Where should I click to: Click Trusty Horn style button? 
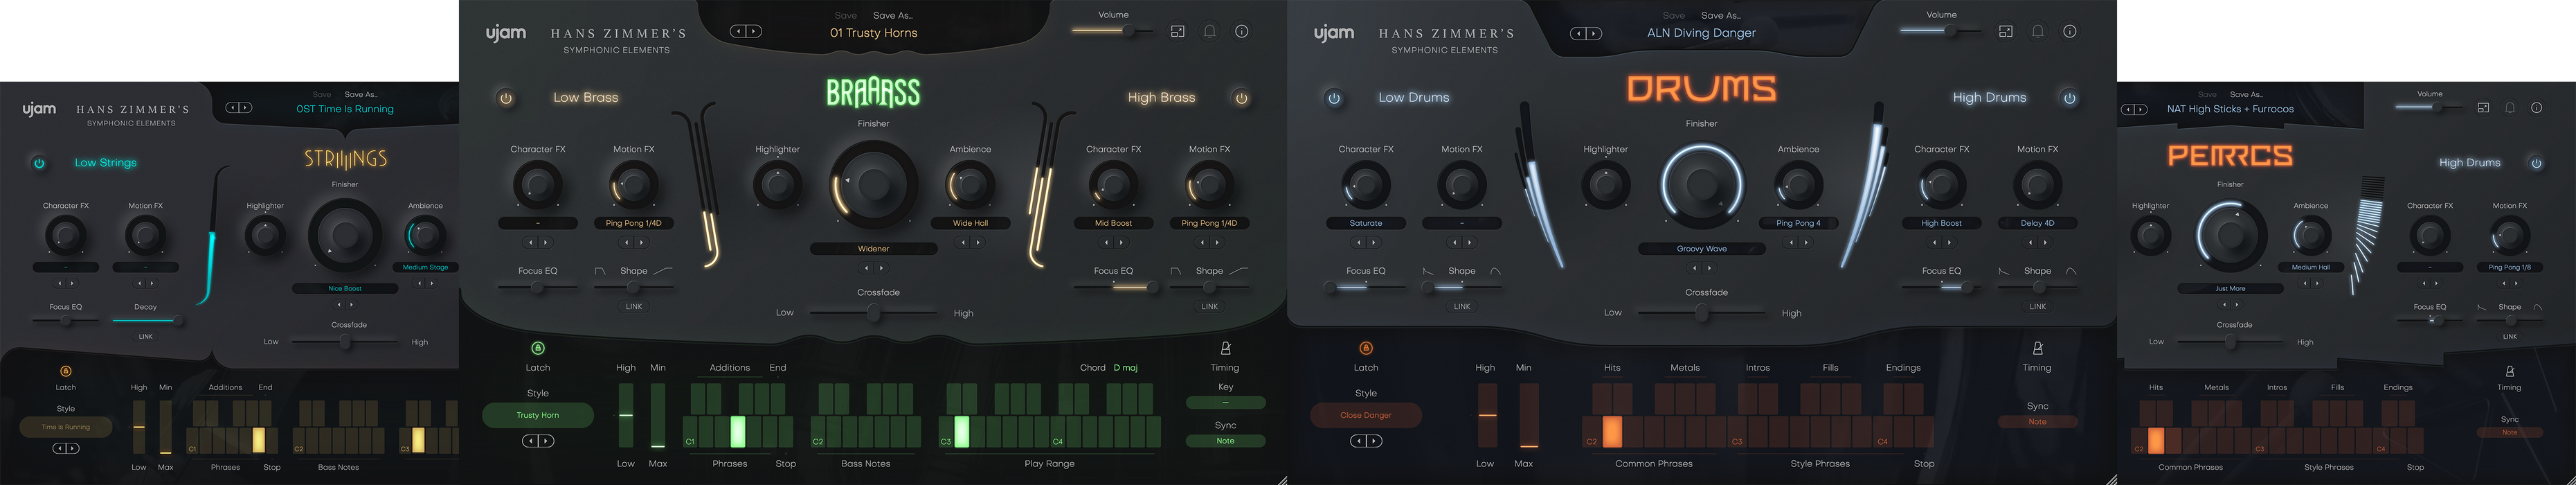click(x=538, y=415)
